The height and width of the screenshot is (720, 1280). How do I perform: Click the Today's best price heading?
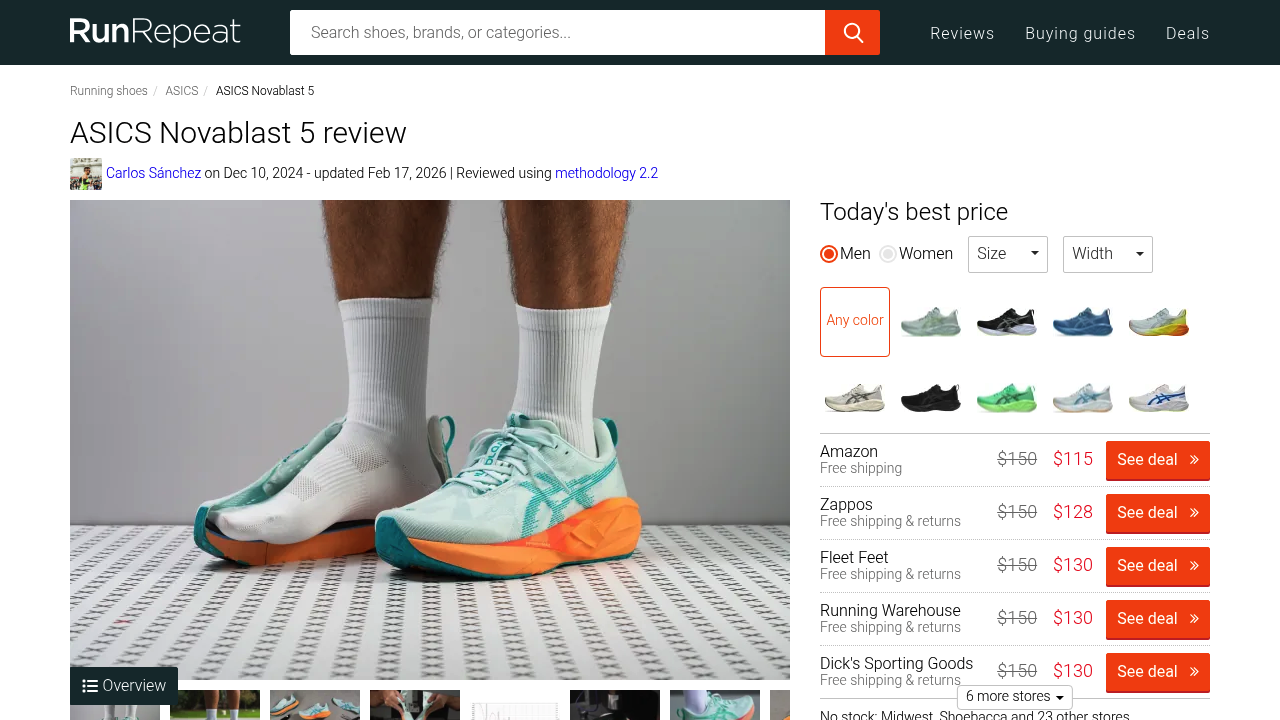[914, 212]
